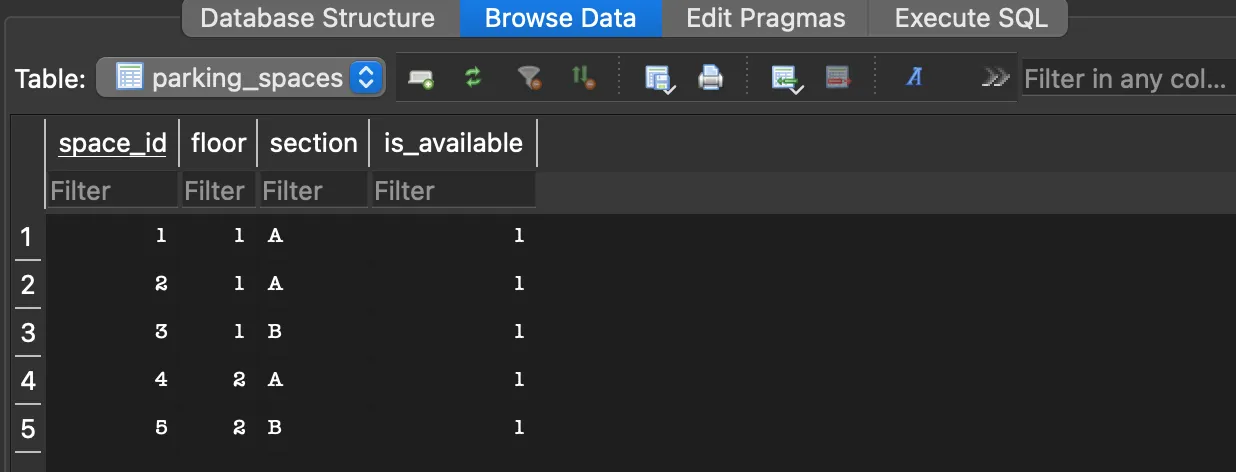The image size is (1236, 472).
Task: Go to the Execute SQL tab
Action: coord(971,18)
